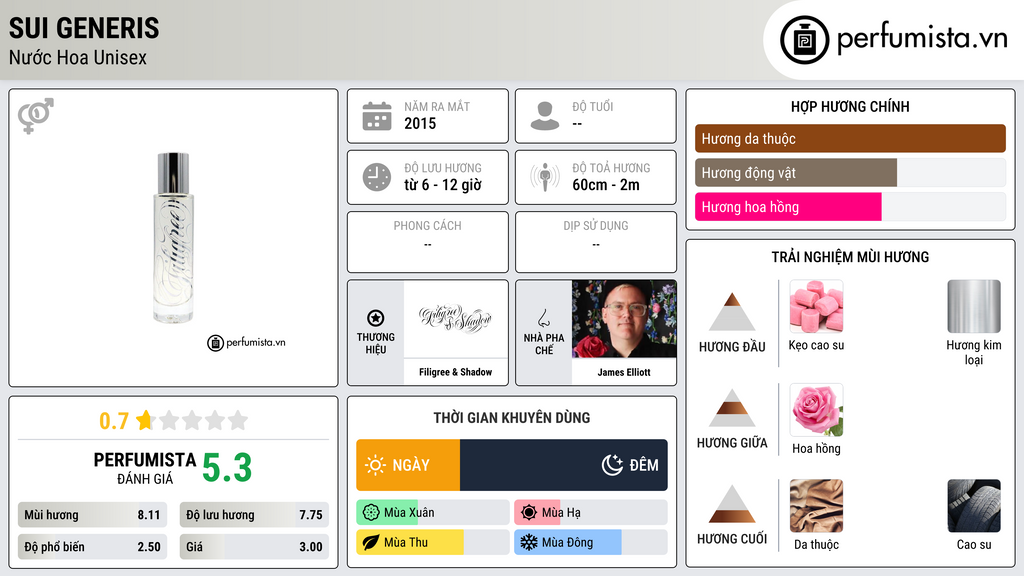Open the Hoa hồng note image
This screenshot has width=1024, height=576.
point(816,409)
